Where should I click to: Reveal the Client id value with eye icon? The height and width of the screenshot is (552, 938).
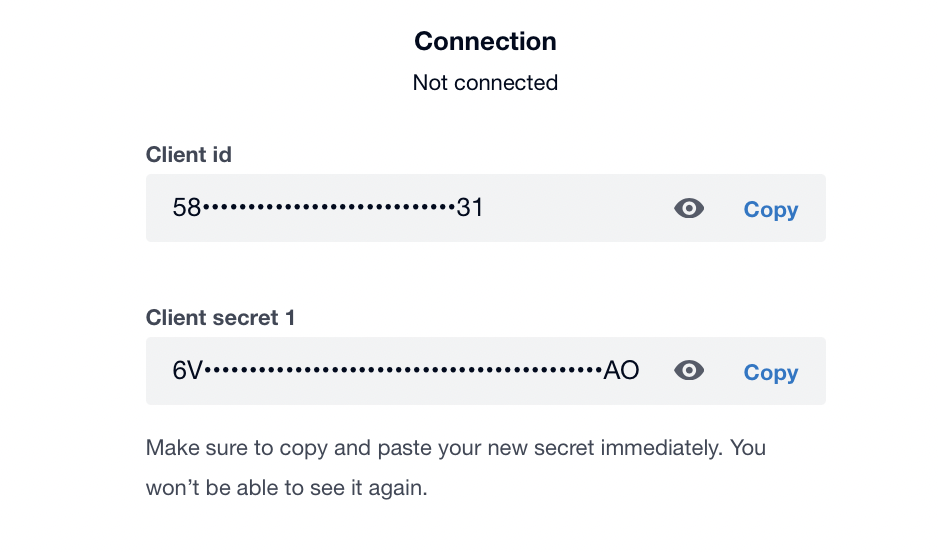point(689,208)
